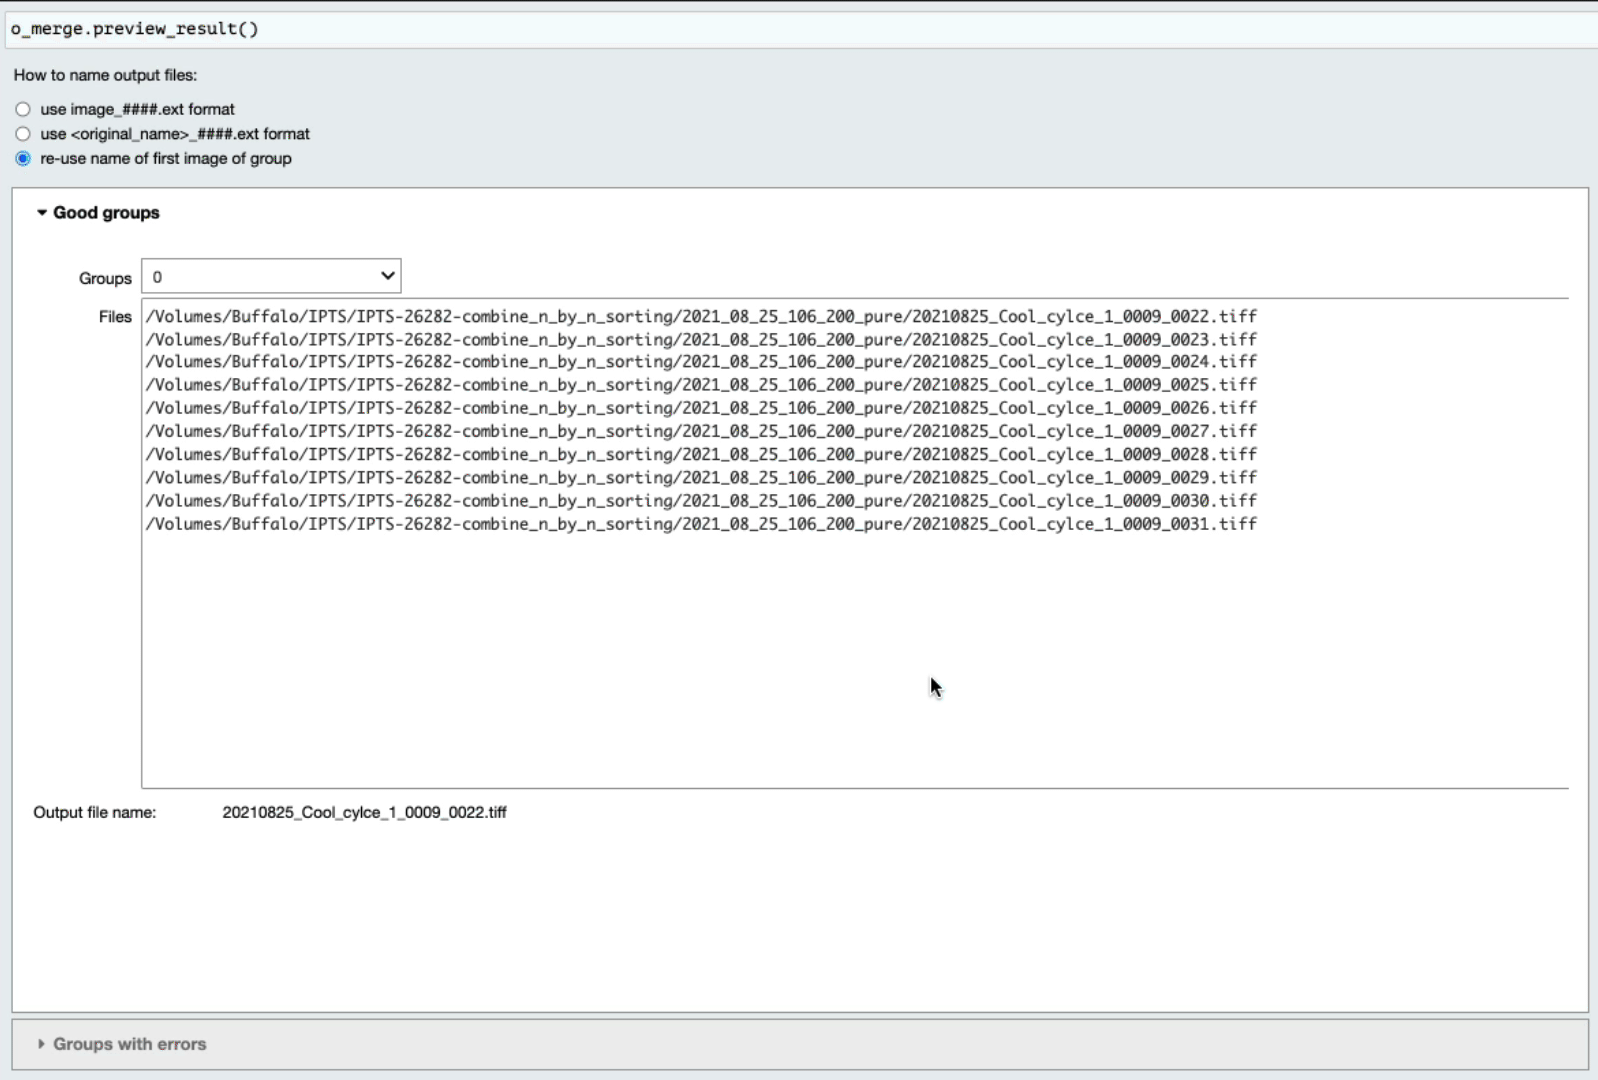
Task: Click the file ending in 0009_0028.tiff
Action: (x=700, y=454)
